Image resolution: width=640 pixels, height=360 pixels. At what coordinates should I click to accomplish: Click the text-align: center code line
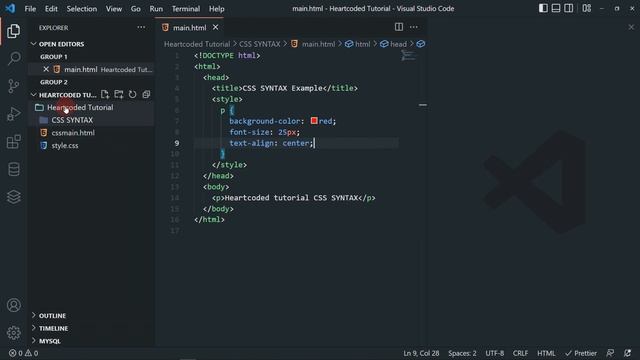[x=271, y=143]
